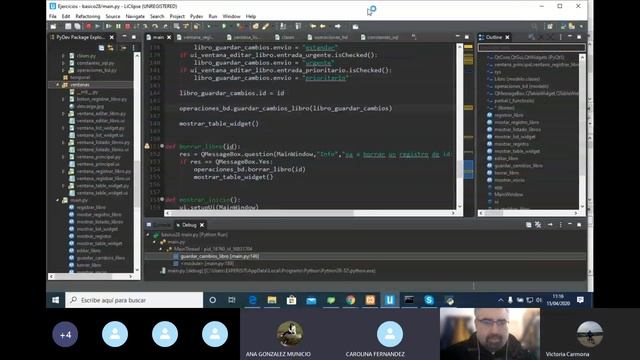
Task: Click the save all toolbar icon
Action: (x=77, y=27)
